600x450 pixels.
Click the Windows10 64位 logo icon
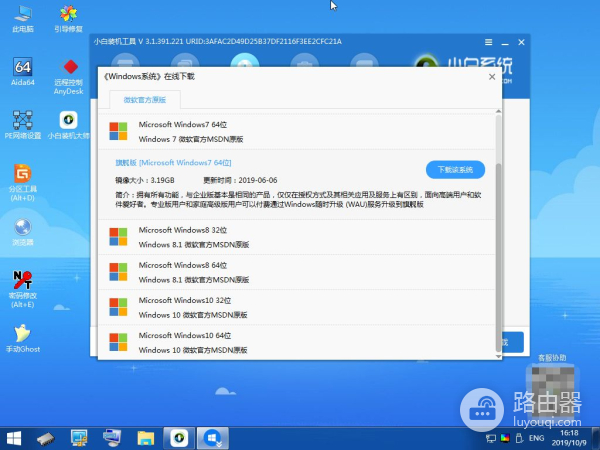[x=118, y=342]
